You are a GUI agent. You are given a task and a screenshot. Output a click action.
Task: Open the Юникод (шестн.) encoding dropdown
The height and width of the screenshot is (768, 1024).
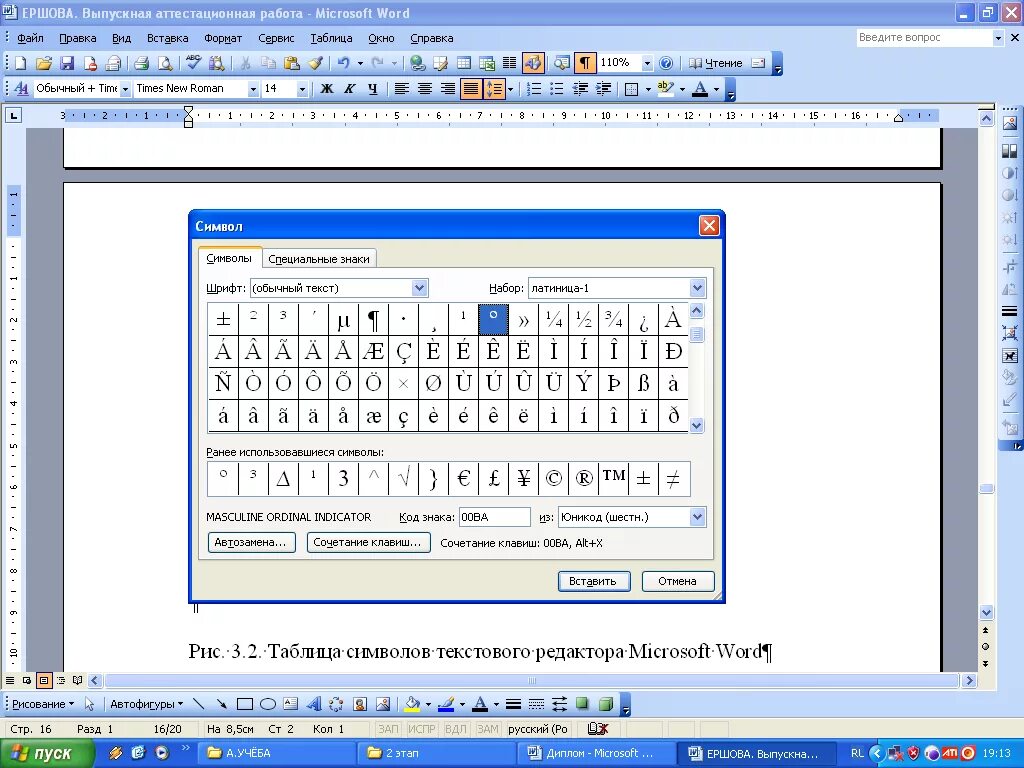click(697, 517)
